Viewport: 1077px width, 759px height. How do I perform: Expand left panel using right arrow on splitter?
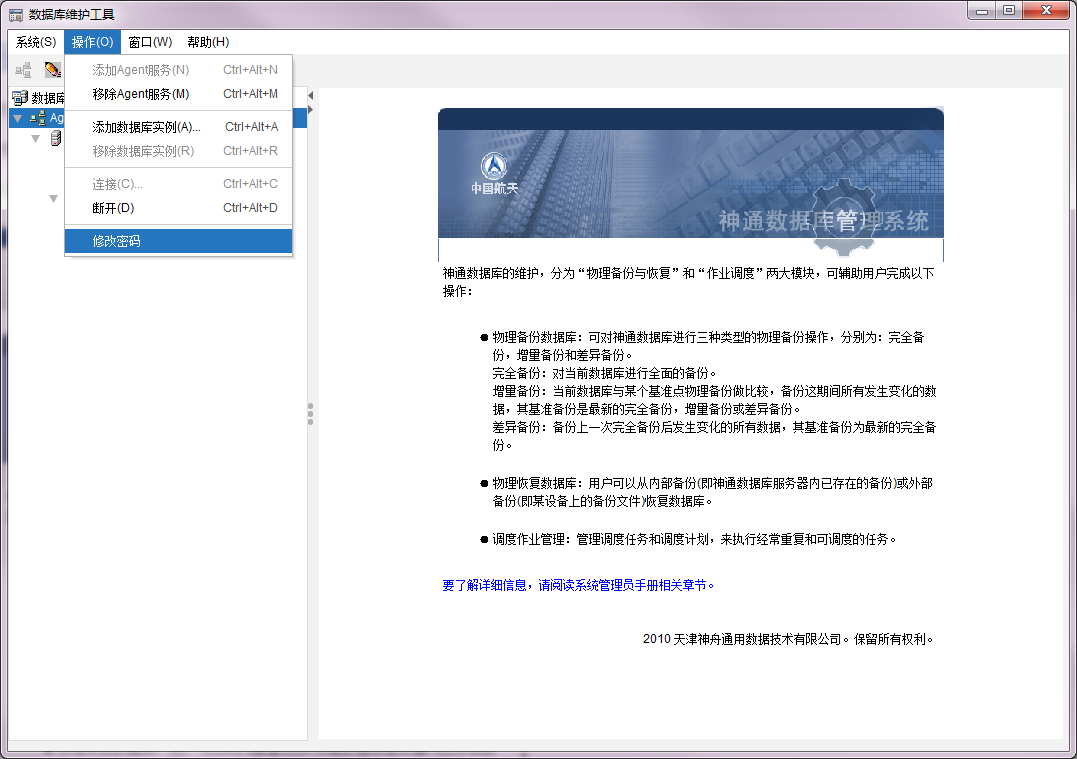coord(310,108)
